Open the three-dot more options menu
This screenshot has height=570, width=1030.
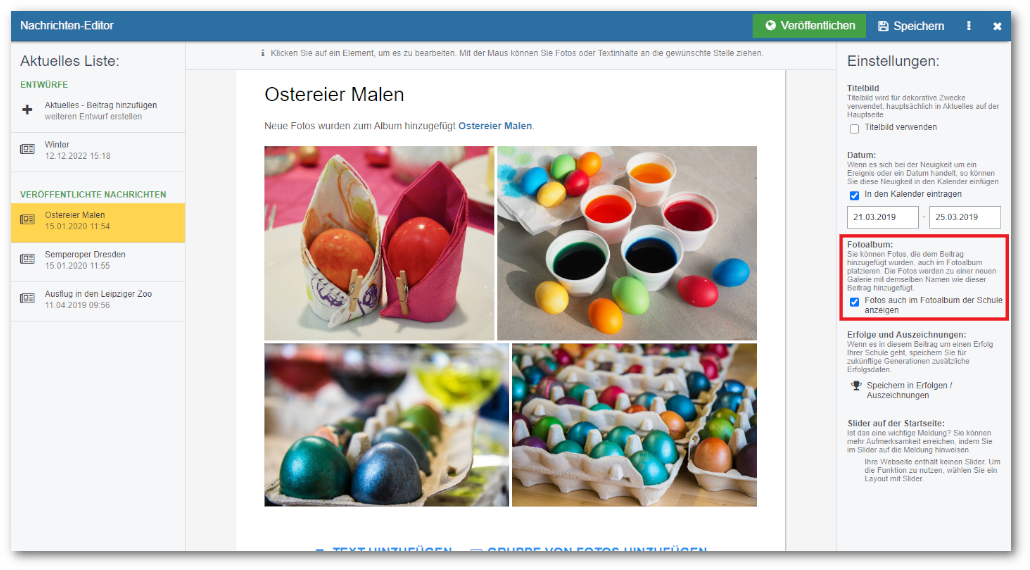coord(968,26)
